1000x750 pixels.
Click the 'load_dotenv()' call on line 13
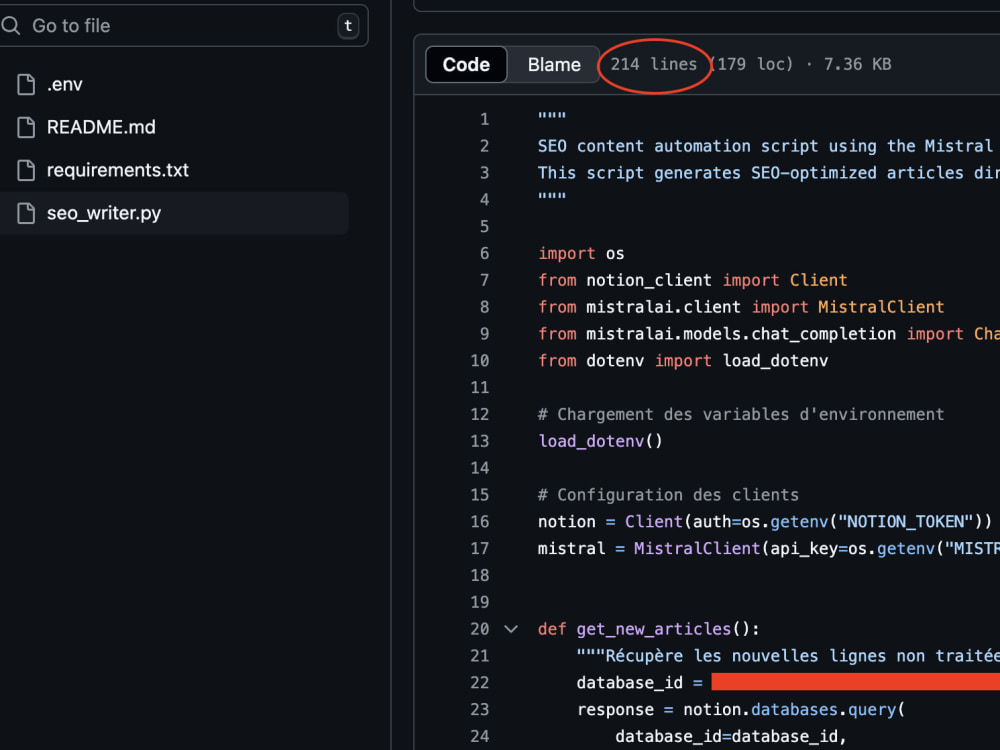pos(600,441)
